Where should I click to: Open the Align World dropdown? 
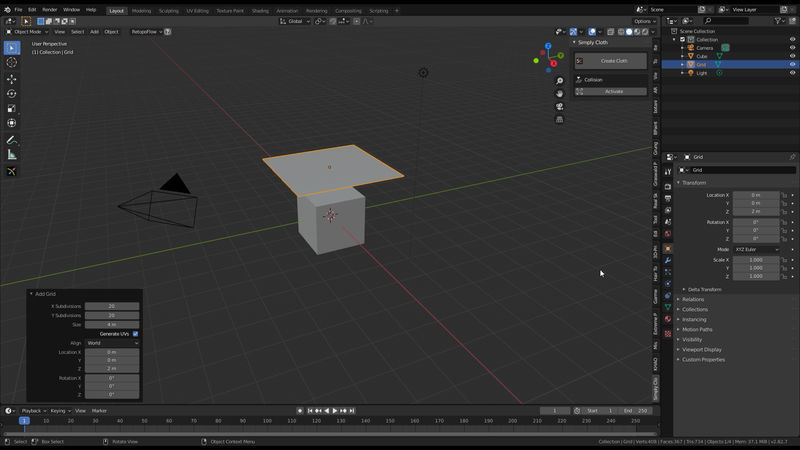click(x=112, y=343)
